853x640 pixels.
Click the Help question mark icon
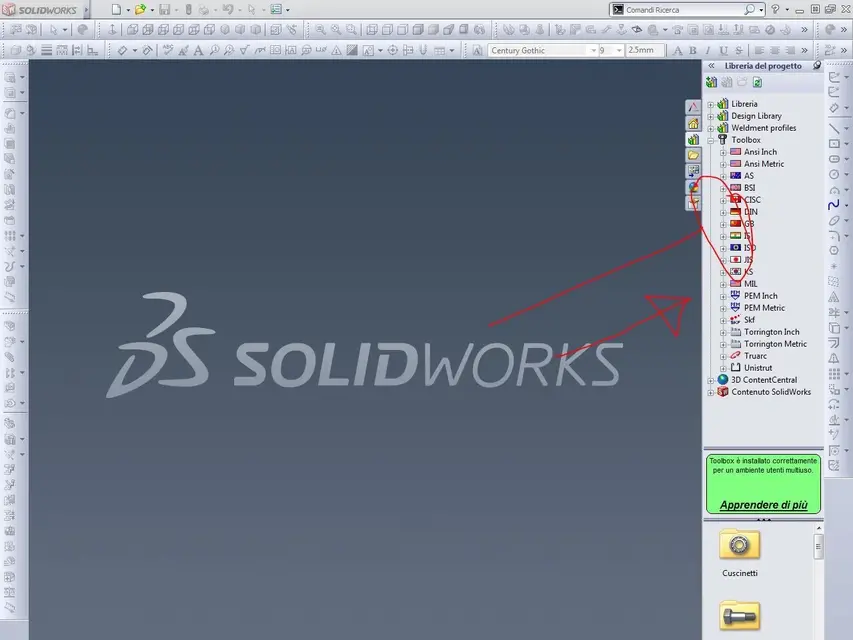pos(775,9)
